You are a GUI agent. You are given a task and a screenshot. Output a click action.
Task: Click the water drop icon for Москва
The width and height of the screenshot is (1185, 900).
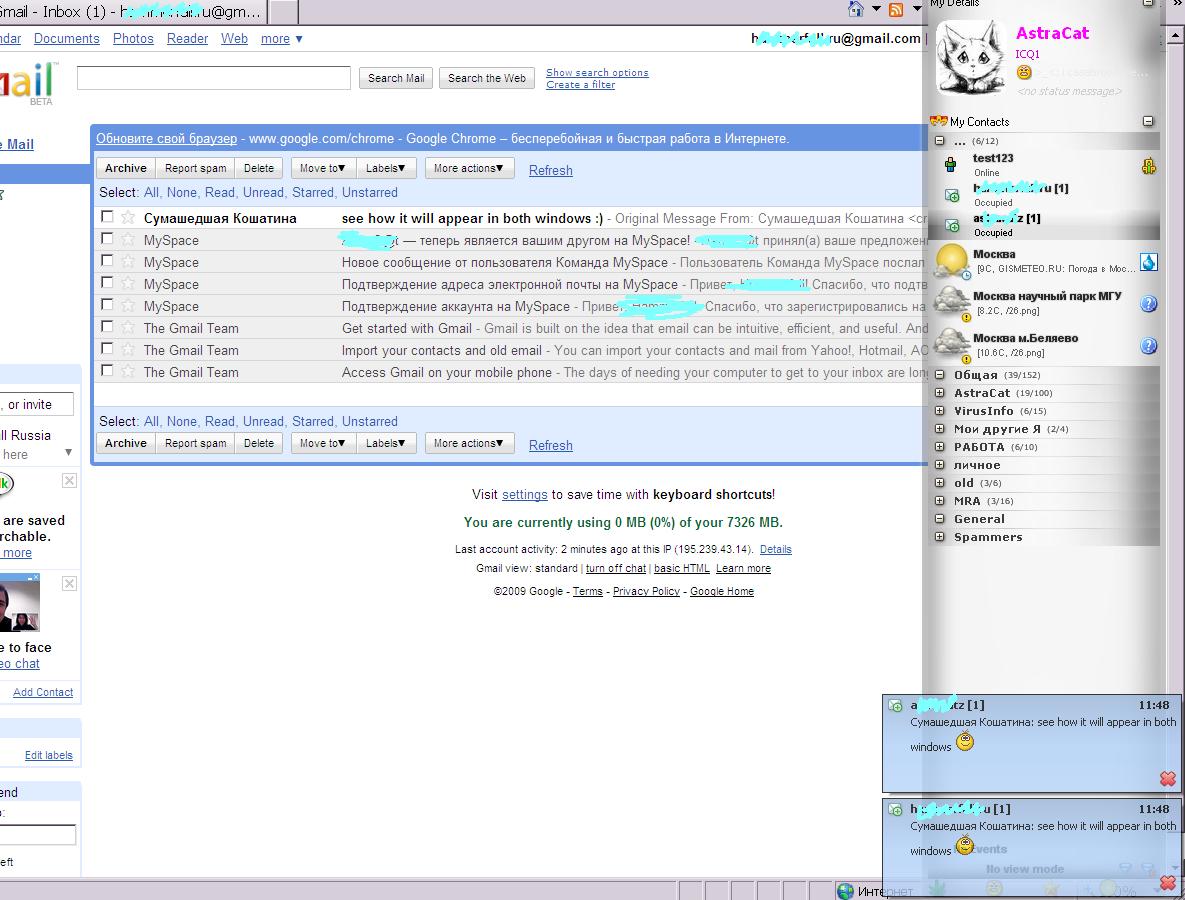point(1149,261)
